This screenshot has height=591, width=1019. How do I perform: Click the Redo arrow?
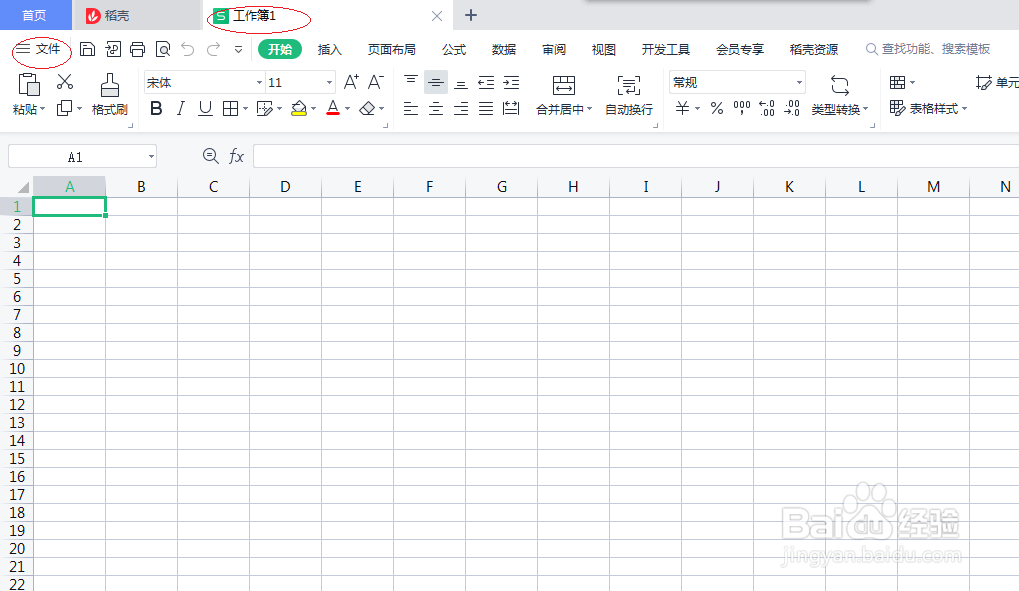[x=213, y=49]
